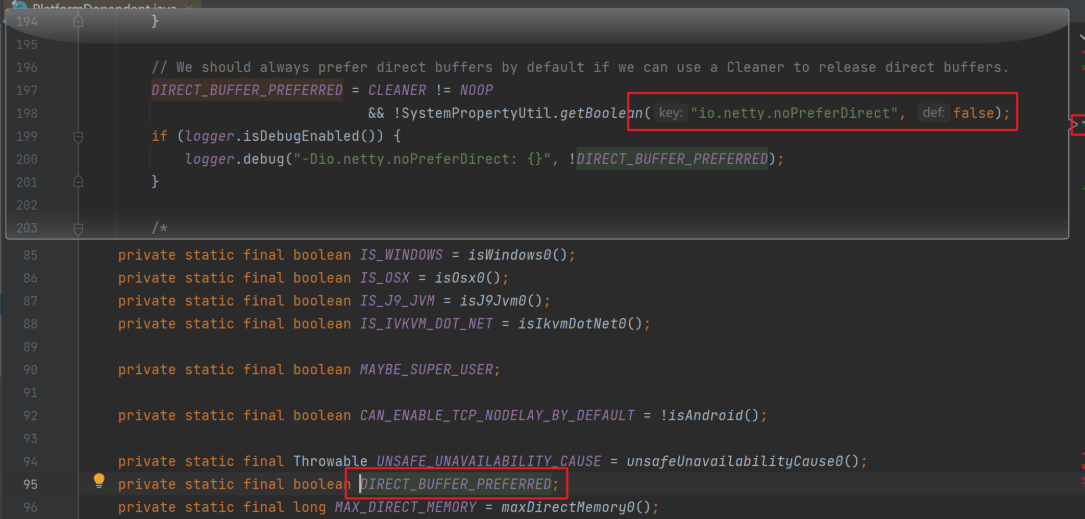
Task: Click DIRECT_BUFFER_PREFERRED declaration on line 95
Action: [456, 484]
